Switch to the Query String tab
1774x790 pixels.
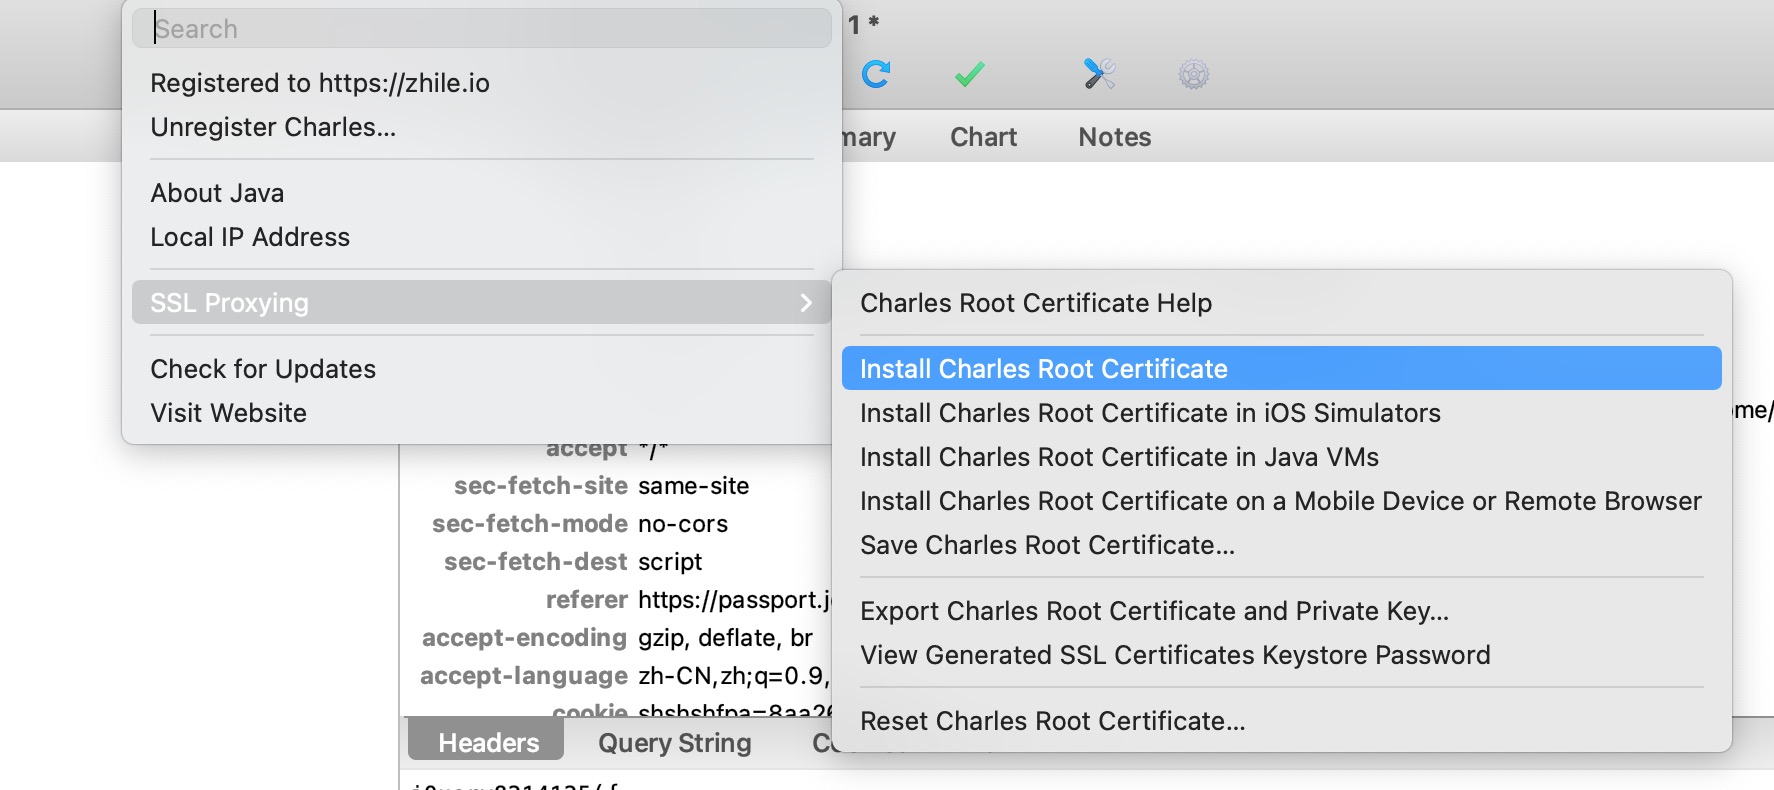click(674, 743)
